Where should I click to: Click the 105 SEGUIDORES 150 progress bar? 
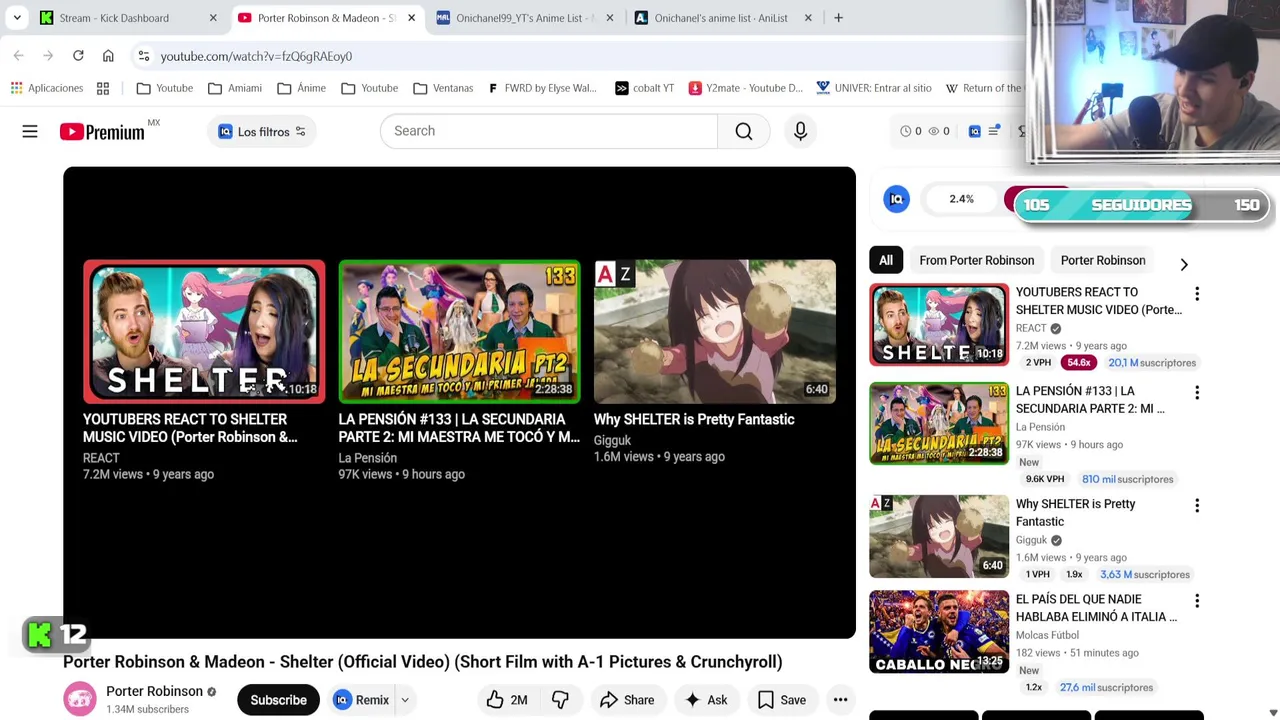coord(1141,205)
